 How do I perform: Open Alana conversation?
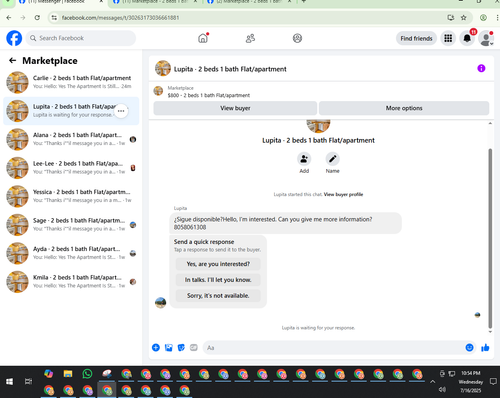point(71,139)
